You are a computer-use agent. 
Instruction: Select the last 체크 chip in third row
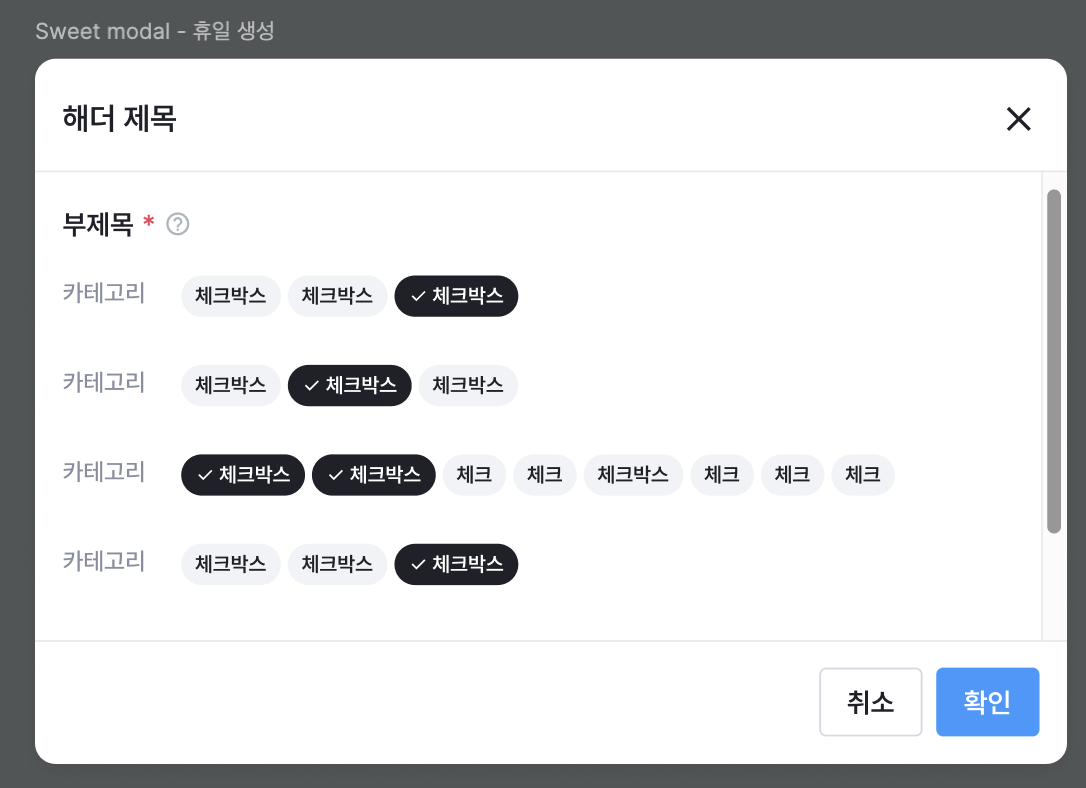point(862,475)
